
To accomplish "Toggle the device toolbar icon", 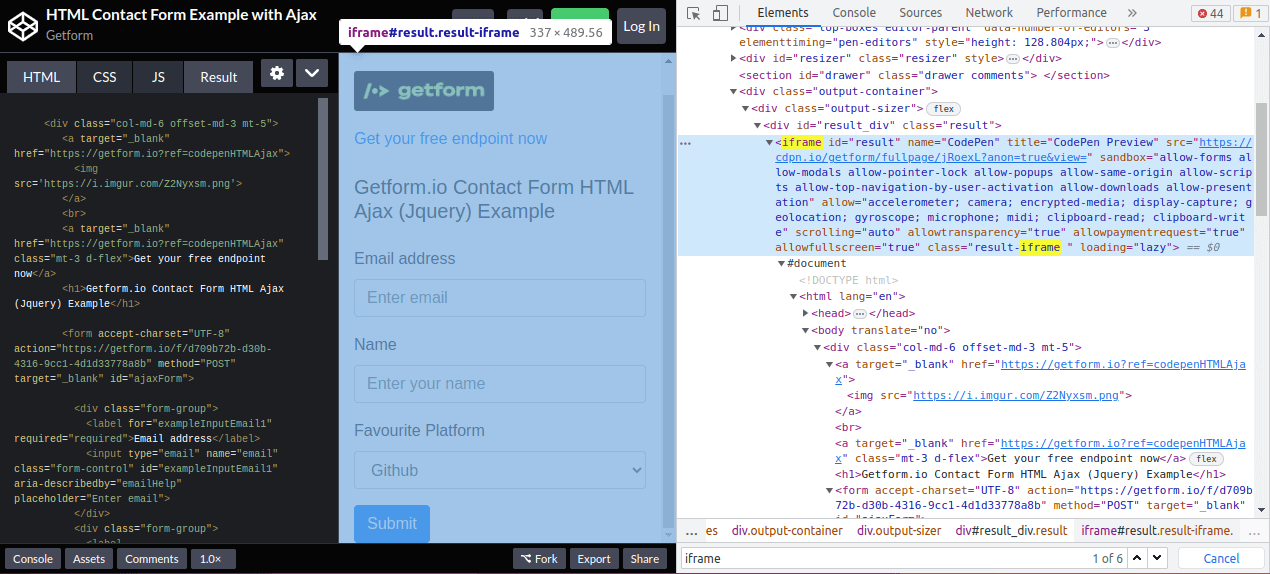I will point(720,13).
